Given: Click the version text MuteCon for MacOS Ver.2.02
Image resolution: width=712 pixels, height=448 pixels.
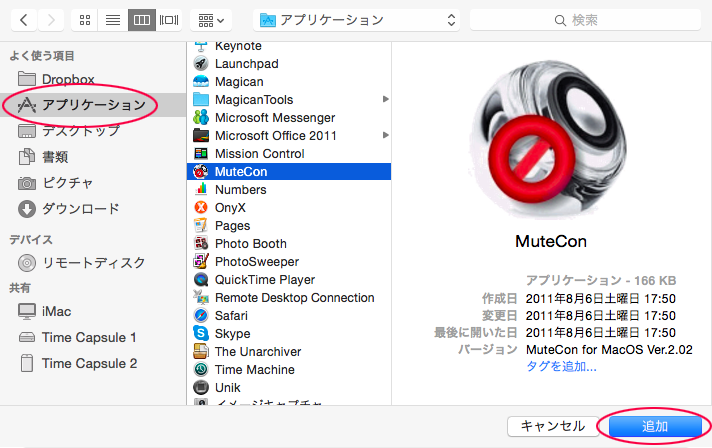Looking at the screenshot, I should [609, 350].
